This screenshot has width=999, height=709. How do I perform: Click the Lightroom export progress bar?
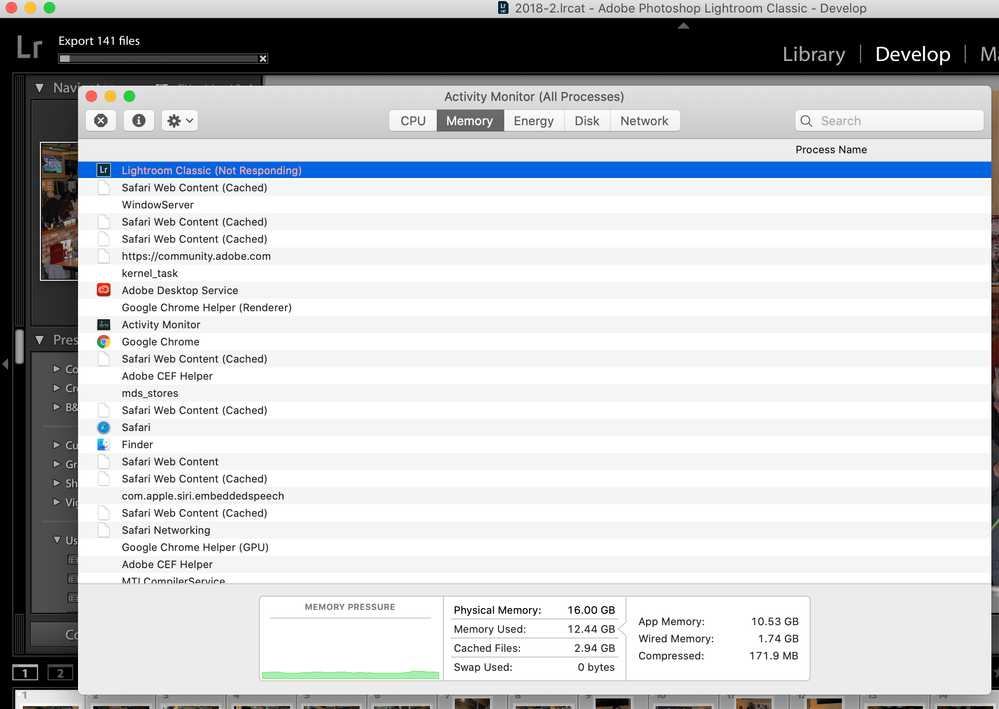[158, 59]
